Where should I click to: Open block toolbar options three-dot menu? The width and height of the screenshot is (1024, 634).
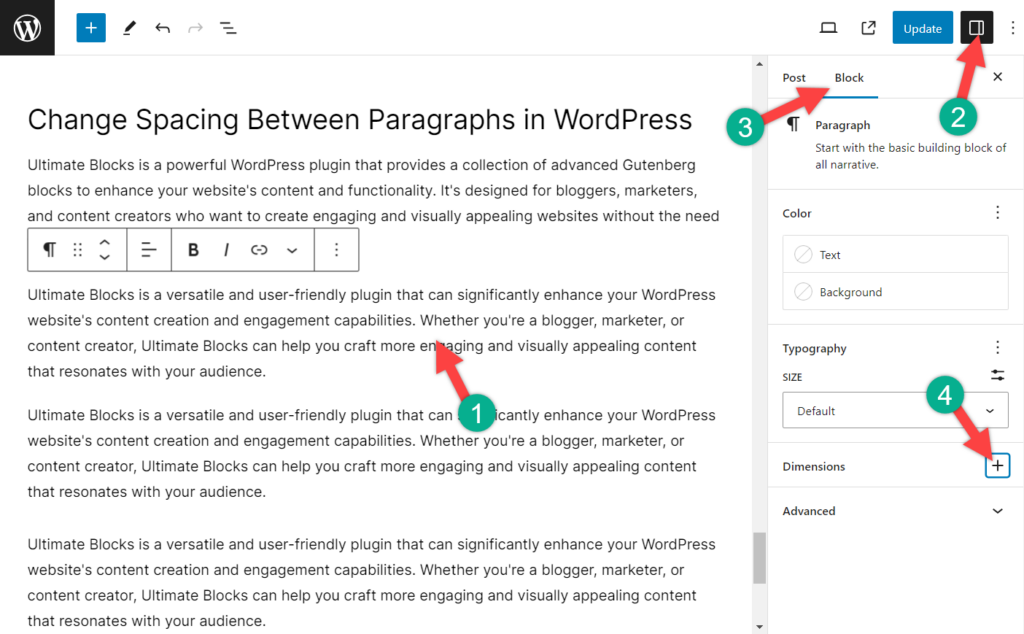336,249
